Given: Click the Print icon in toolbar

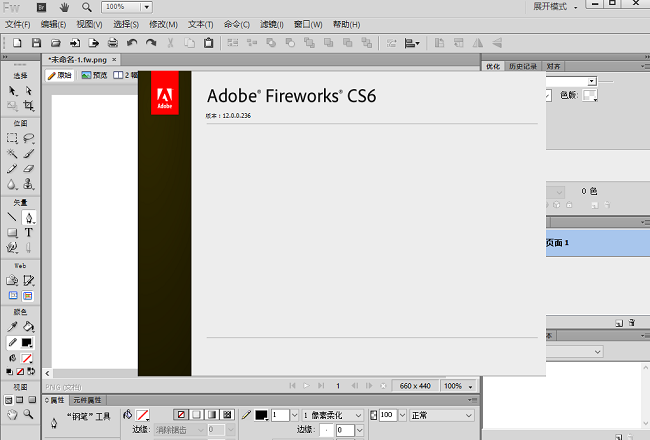Looking at the screenshot, I should pyautogui.click(x=113, y=43).
